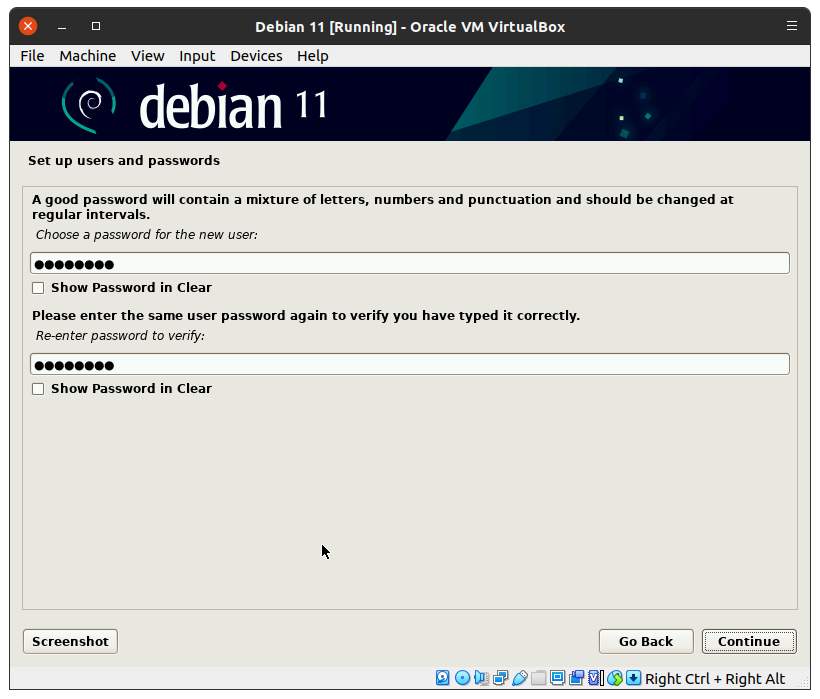
Task: Open the View menu
Action: click(x=147, y=56)
